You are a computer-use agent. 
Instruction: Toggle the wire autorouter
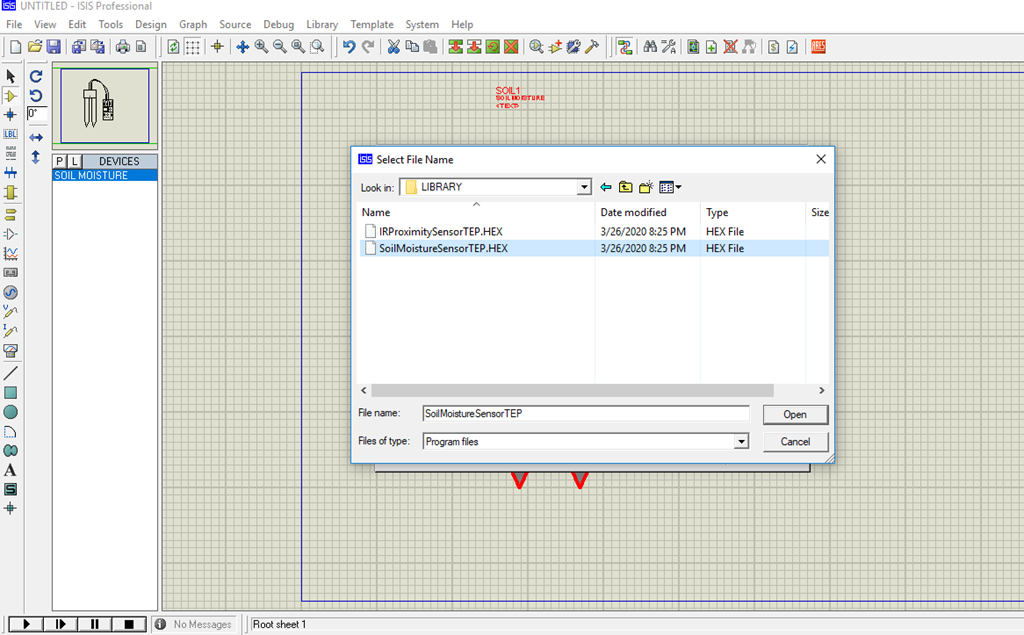626,46
